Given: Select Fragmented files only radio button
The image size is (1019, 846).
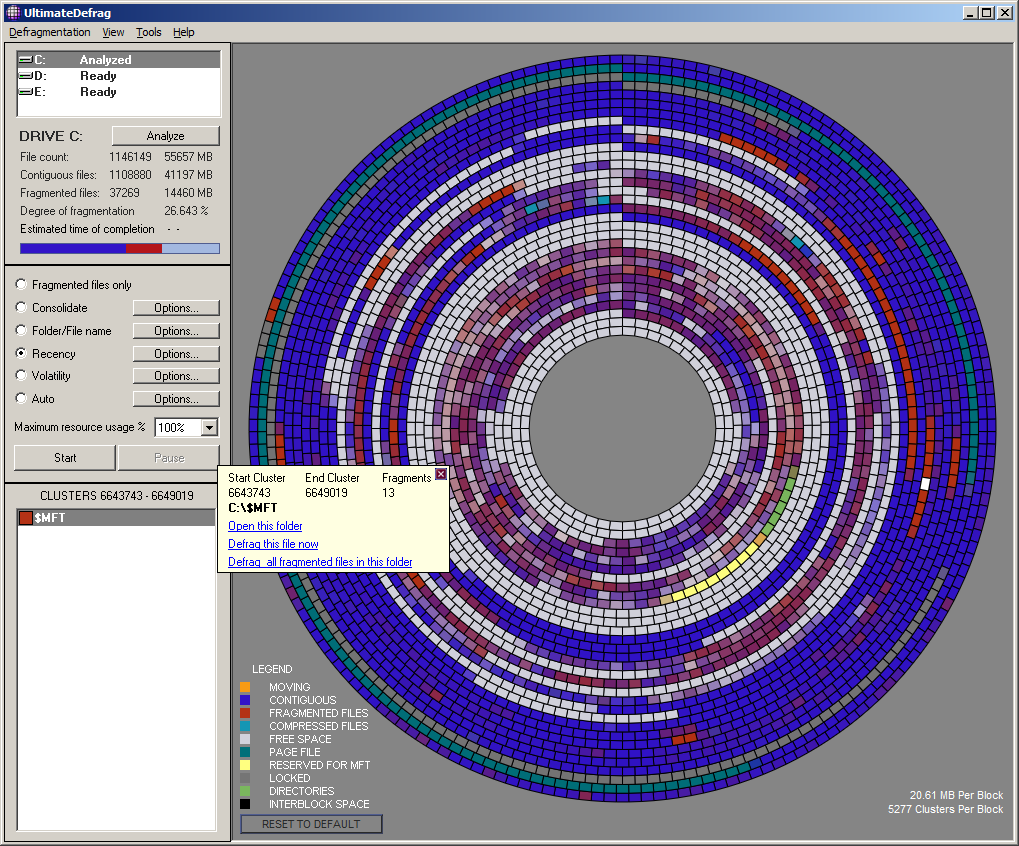Looking at the screenshot, I should 21,284.
